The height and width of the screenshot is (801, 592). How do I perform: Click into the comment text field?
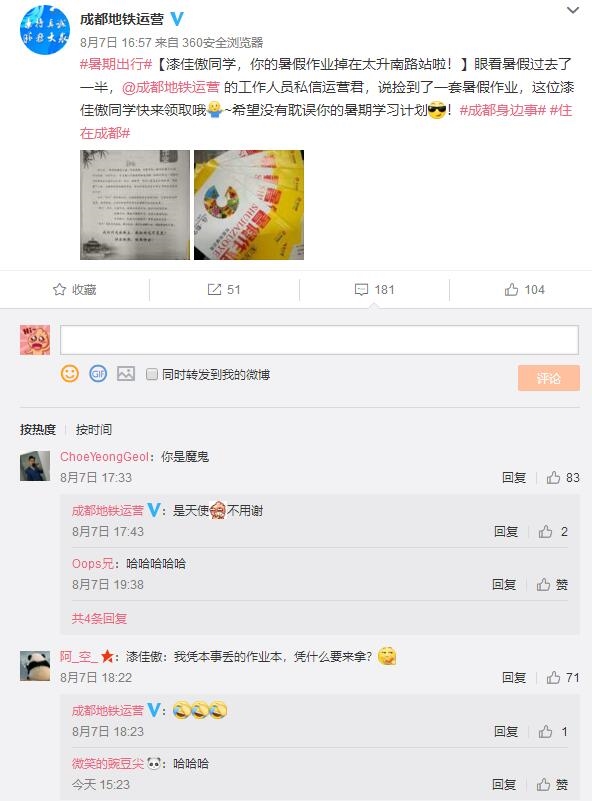click(319, 340)
